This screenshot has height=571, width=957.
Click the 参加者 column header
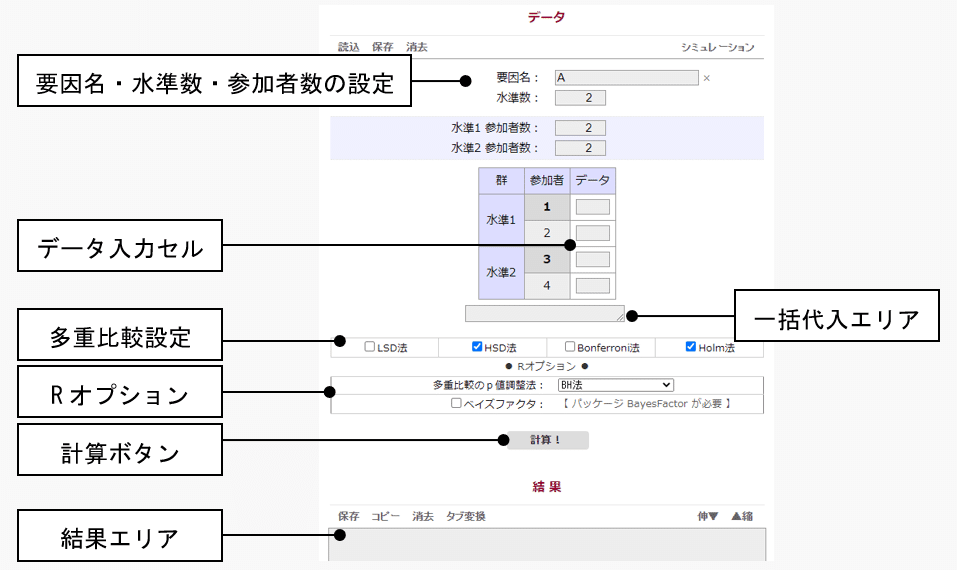547,181
